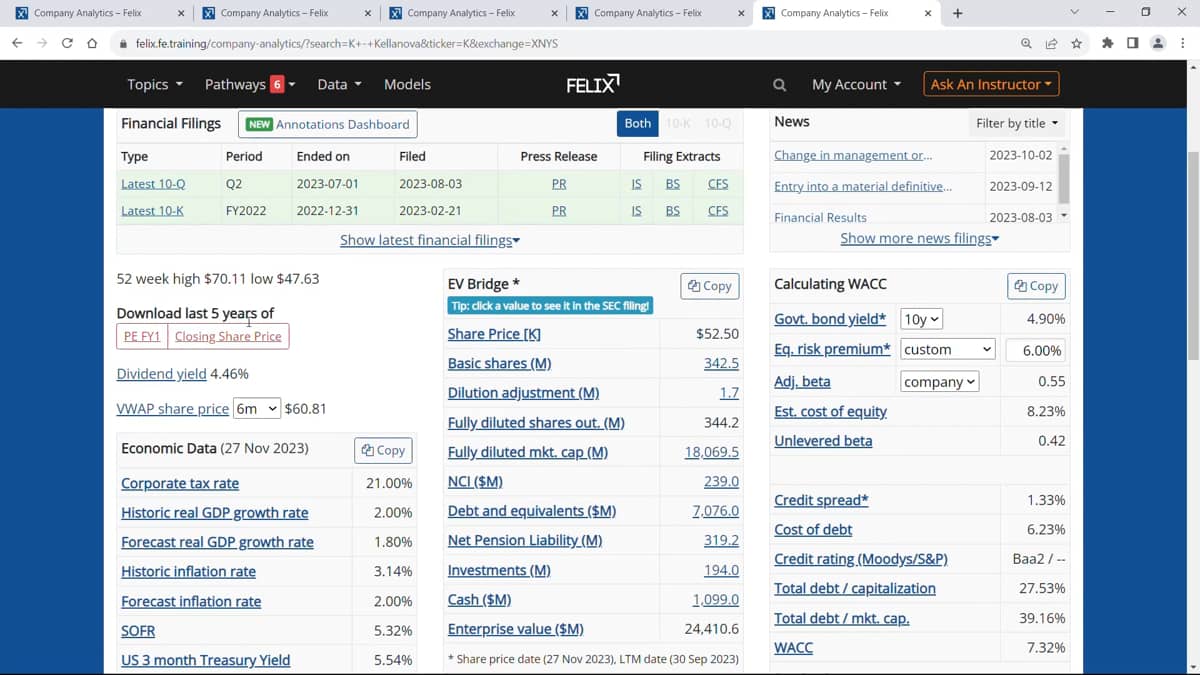The height and width of the screenshot is (675, 1200).
Task: Select the Both filings toggle
Action: pyautogui.click(x=638, y=123)
